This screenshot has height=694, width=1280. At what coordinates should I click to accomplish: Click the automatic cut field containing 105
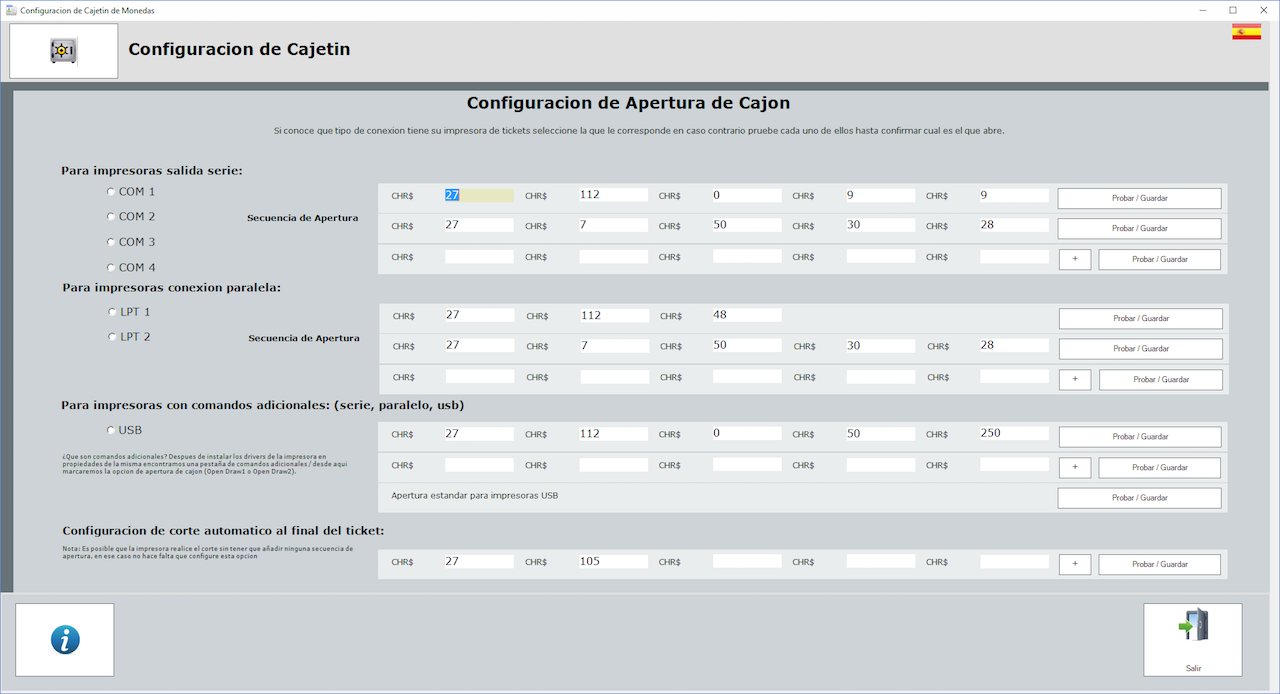613,562
